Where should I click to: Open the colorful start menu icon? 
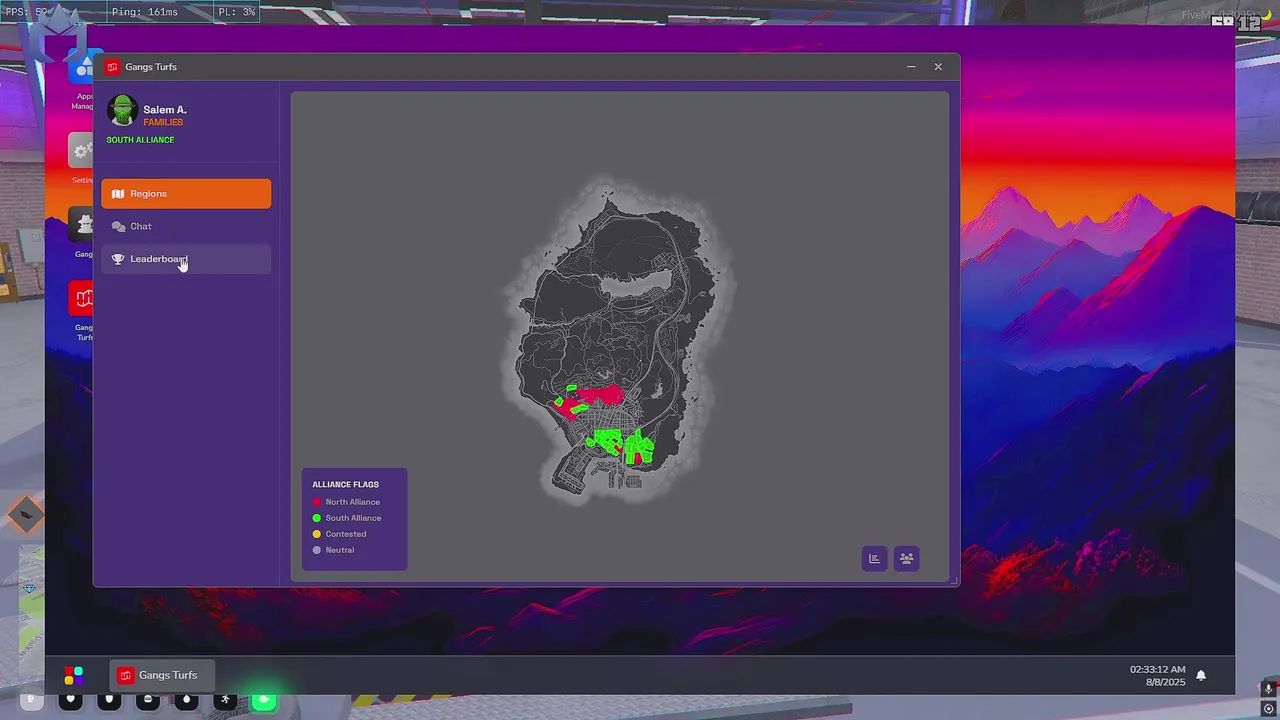73,676
